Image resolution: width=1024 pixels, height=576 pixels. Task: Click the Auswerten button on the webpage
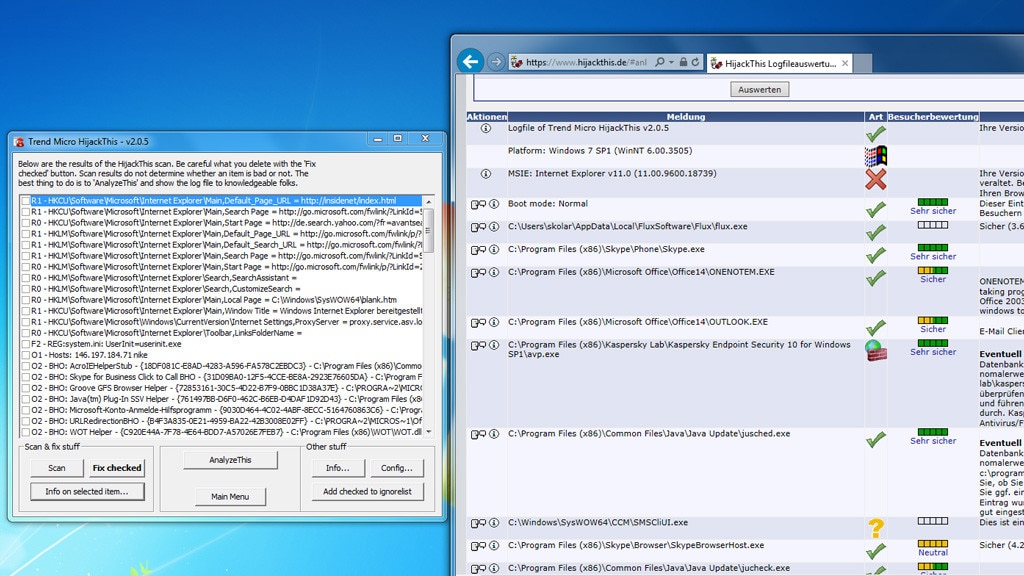[x=760, y=89]
